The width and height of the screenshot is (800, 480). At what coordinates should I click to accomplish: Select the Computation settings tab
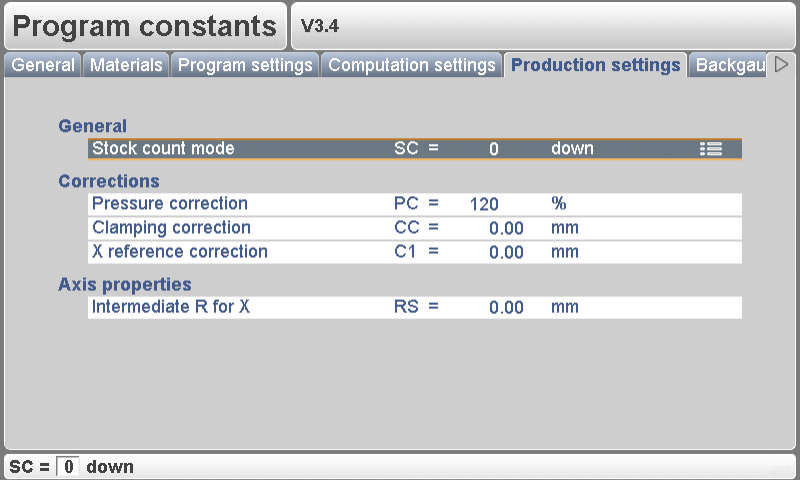[412, 65]
